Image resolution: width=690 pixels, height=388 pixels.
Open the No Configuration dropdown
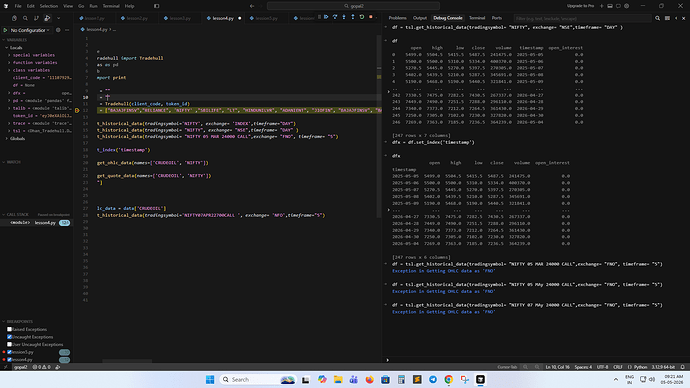pyautogui.click(x=29, y=30)
